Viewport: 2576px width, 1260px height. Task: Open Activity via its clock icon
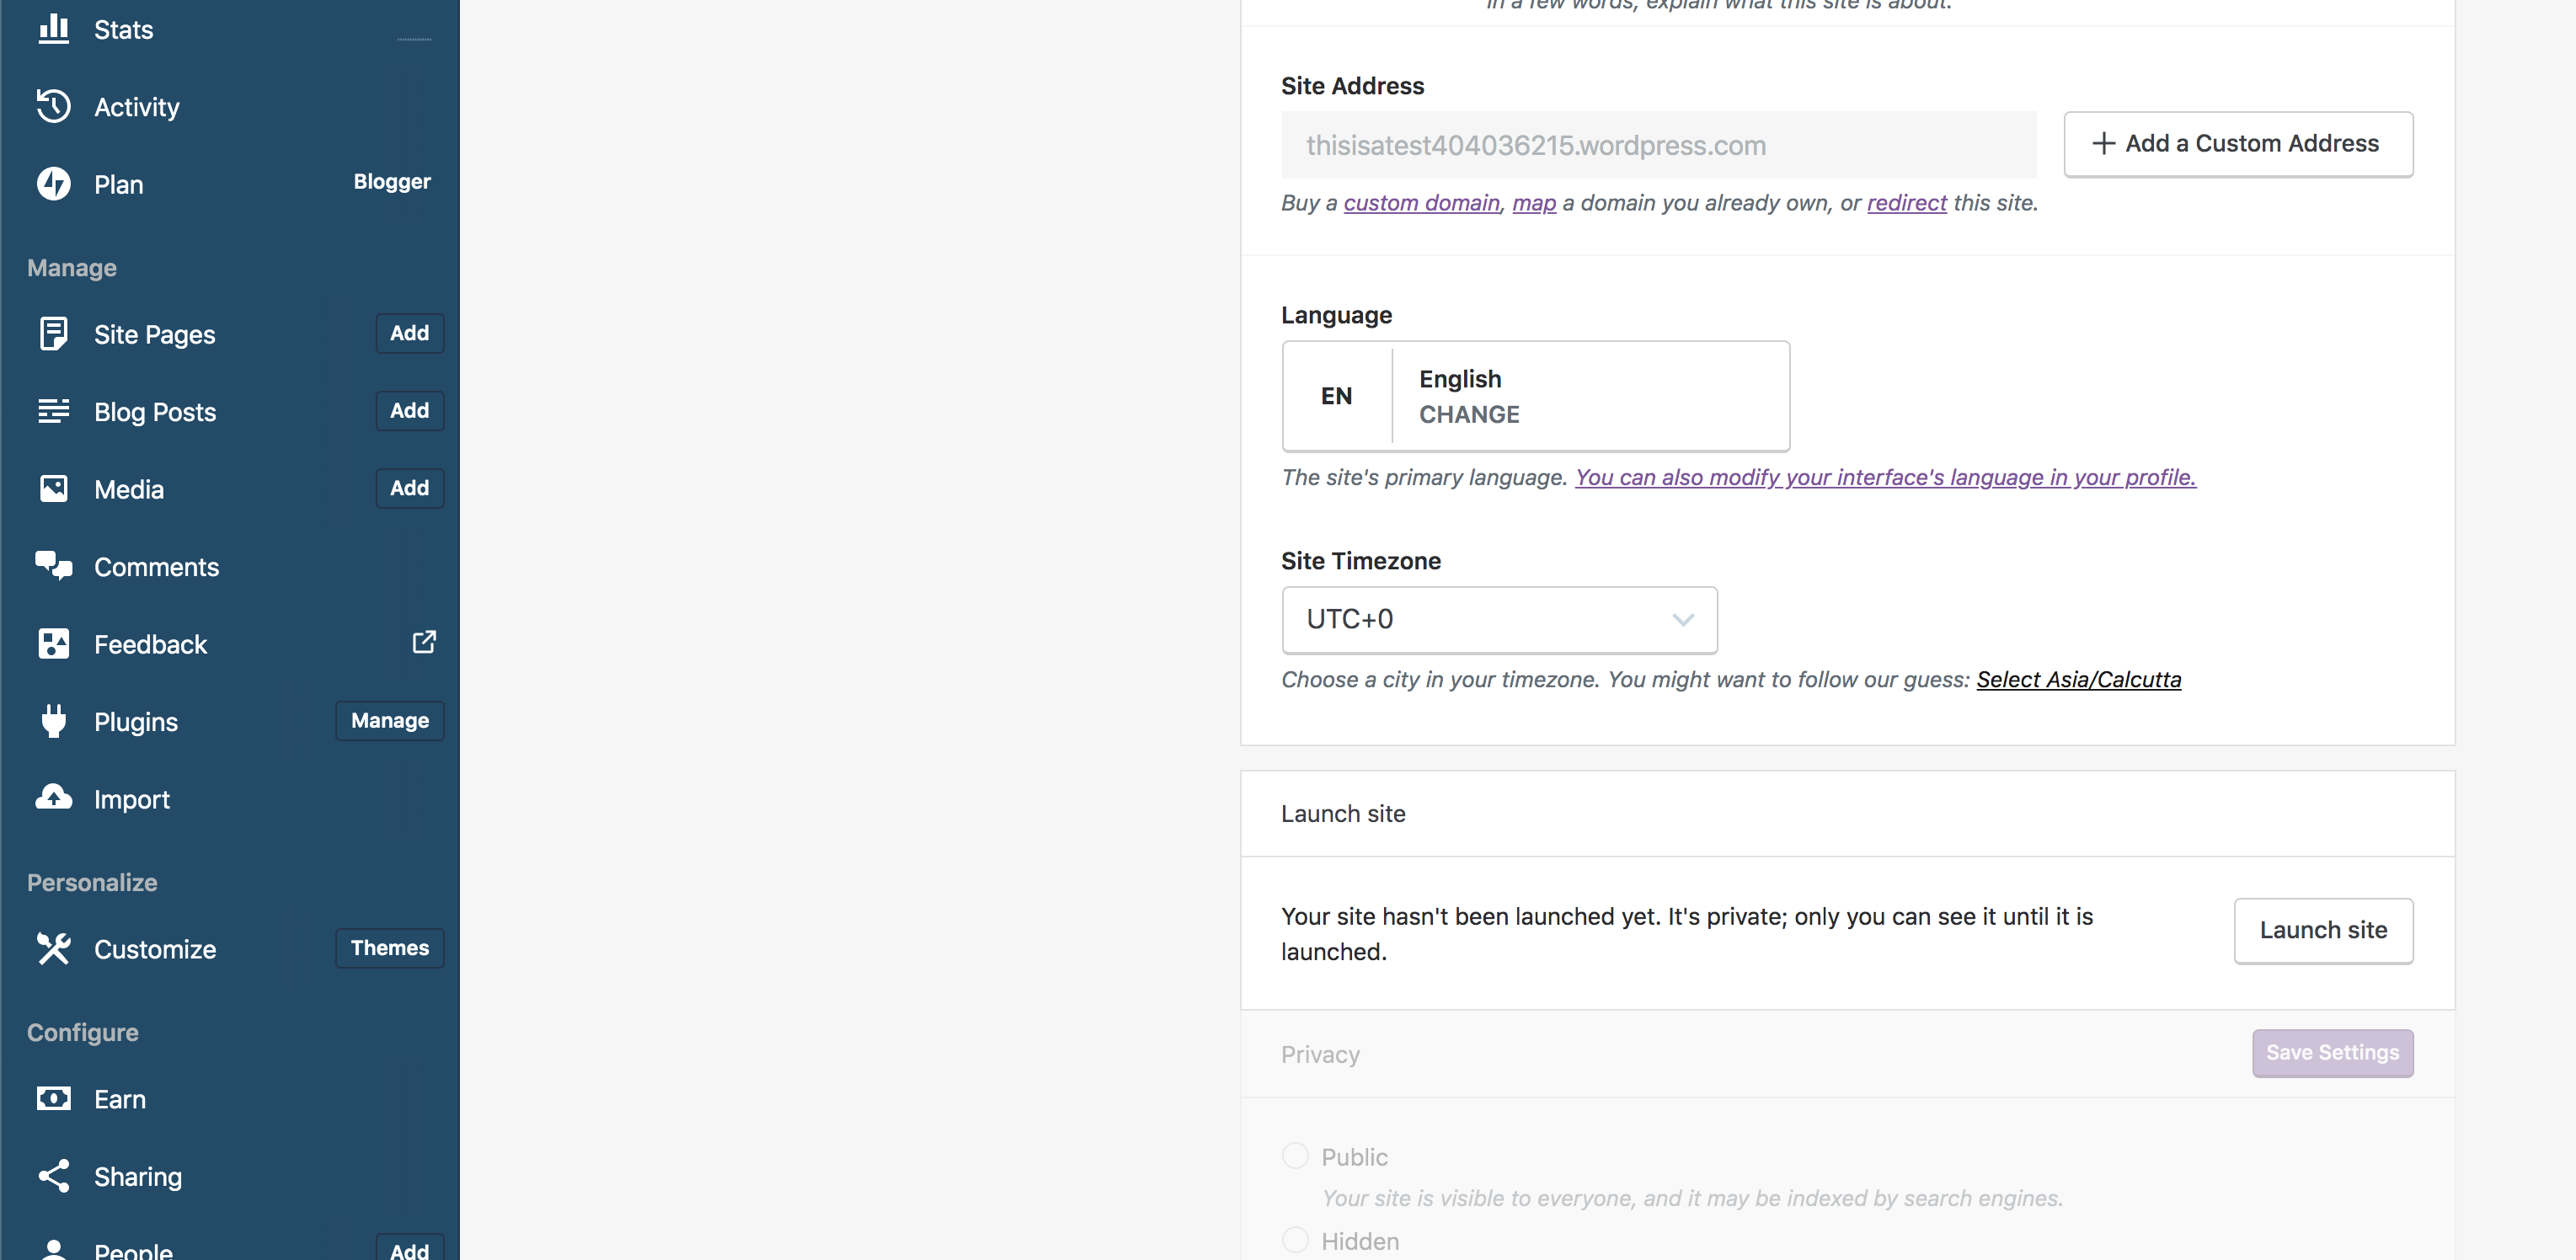pos(53,106)
